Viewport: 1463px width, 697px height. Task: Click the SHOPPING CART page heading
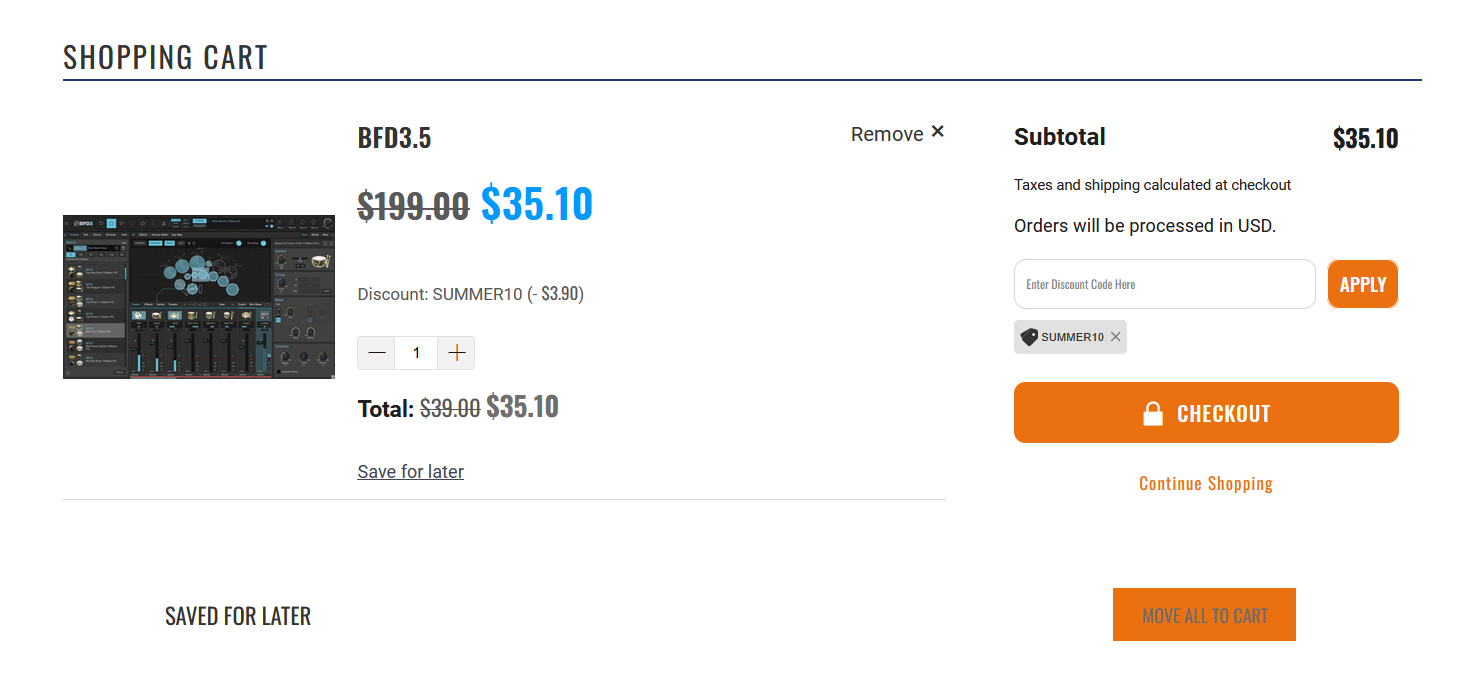pos(166,57)
